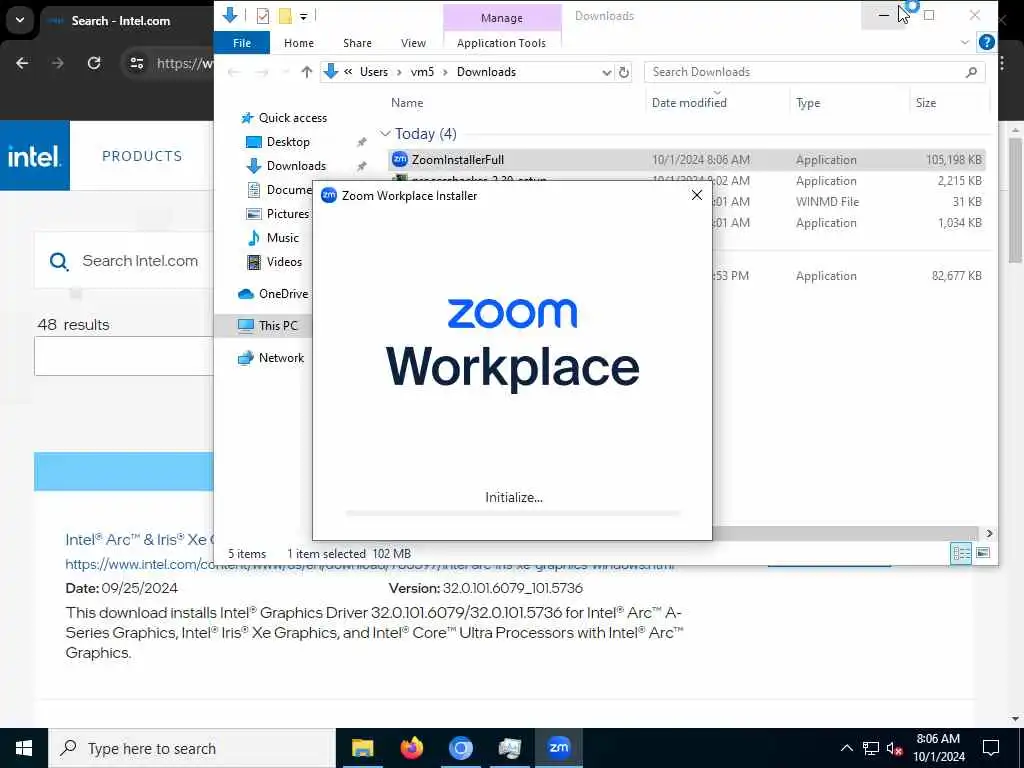Select Network in navigation pane
This screenshot has height=768, width=1024.
pyautogui.click(x=281, y=358)
